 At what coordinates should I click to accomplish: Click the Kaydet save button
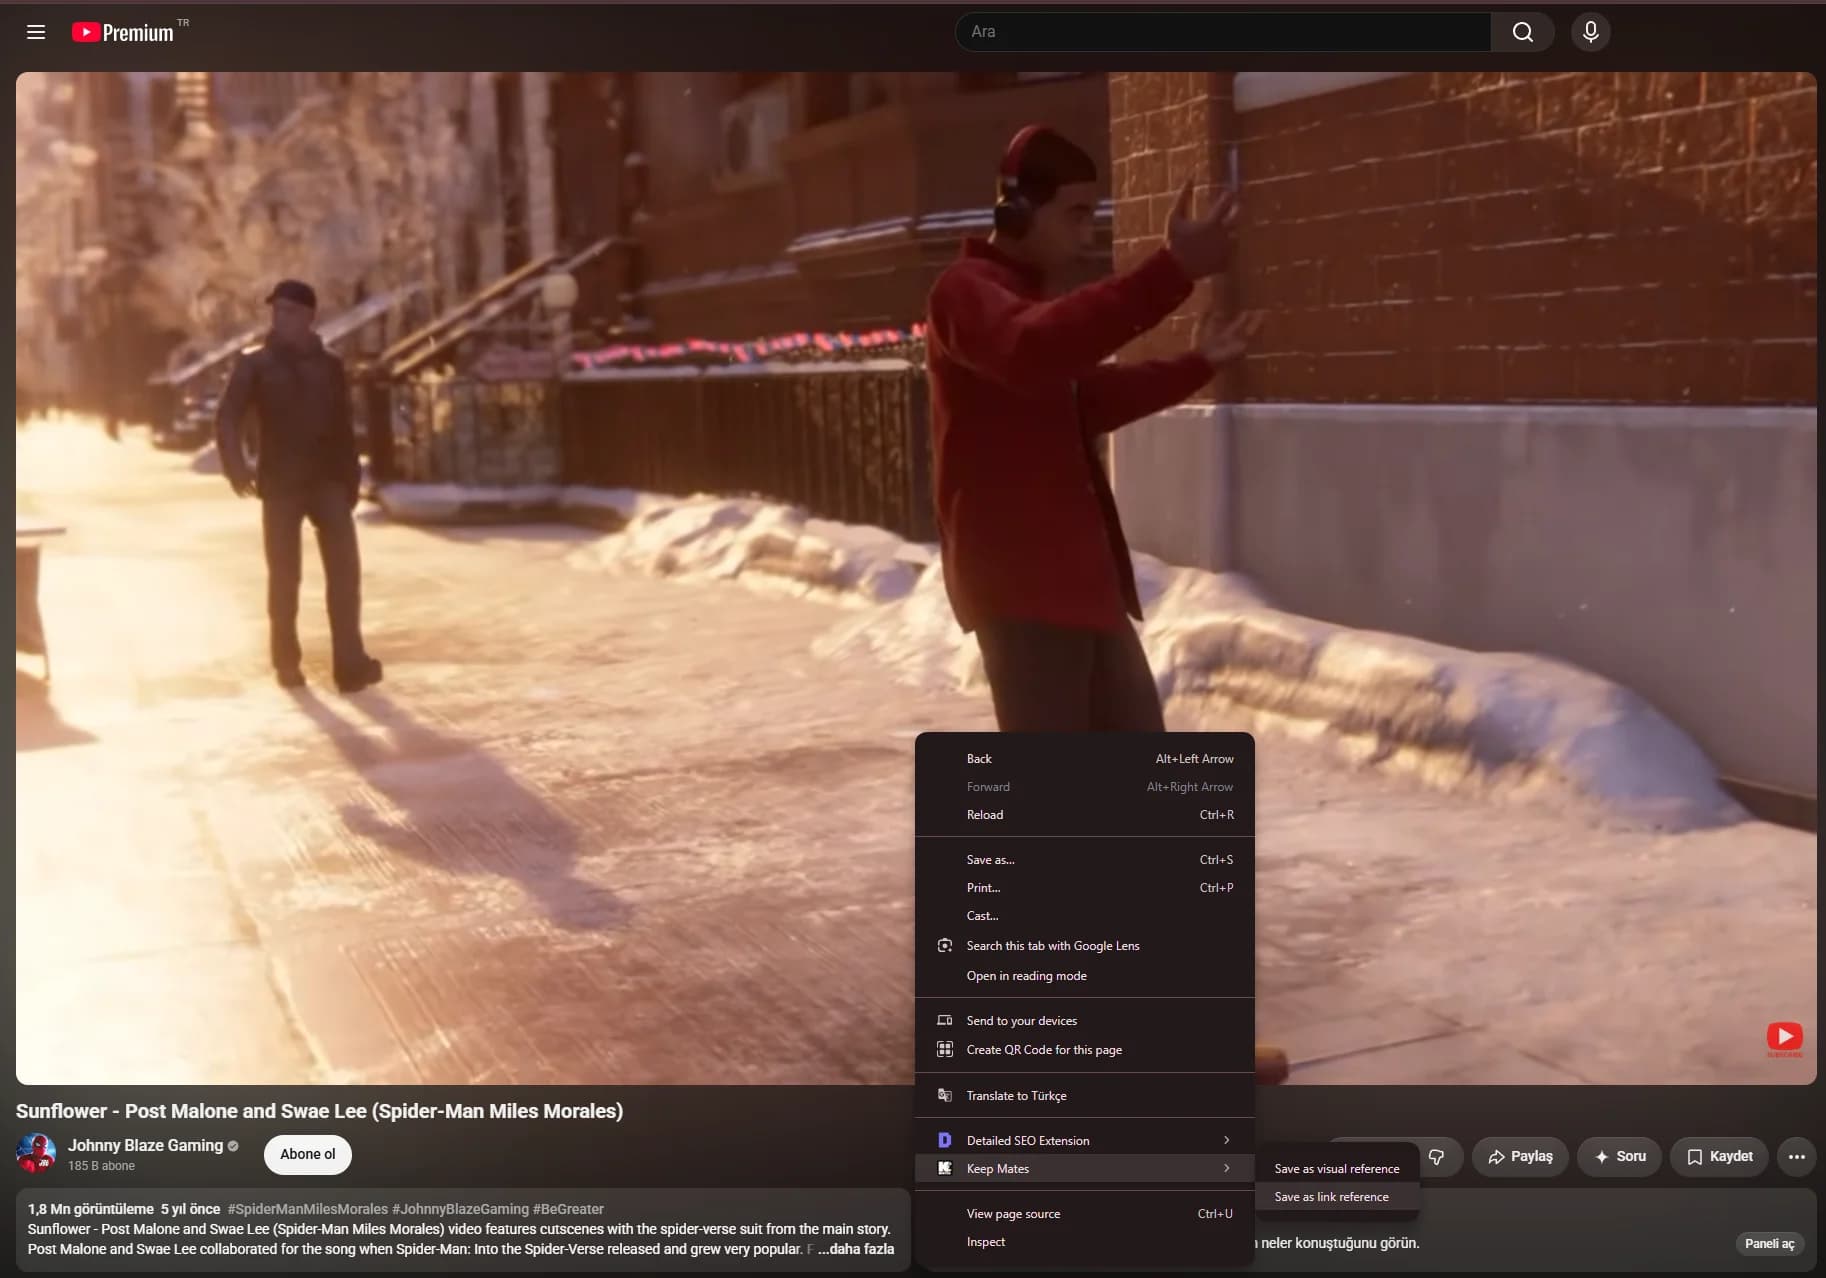(x=1719, y=1157)
